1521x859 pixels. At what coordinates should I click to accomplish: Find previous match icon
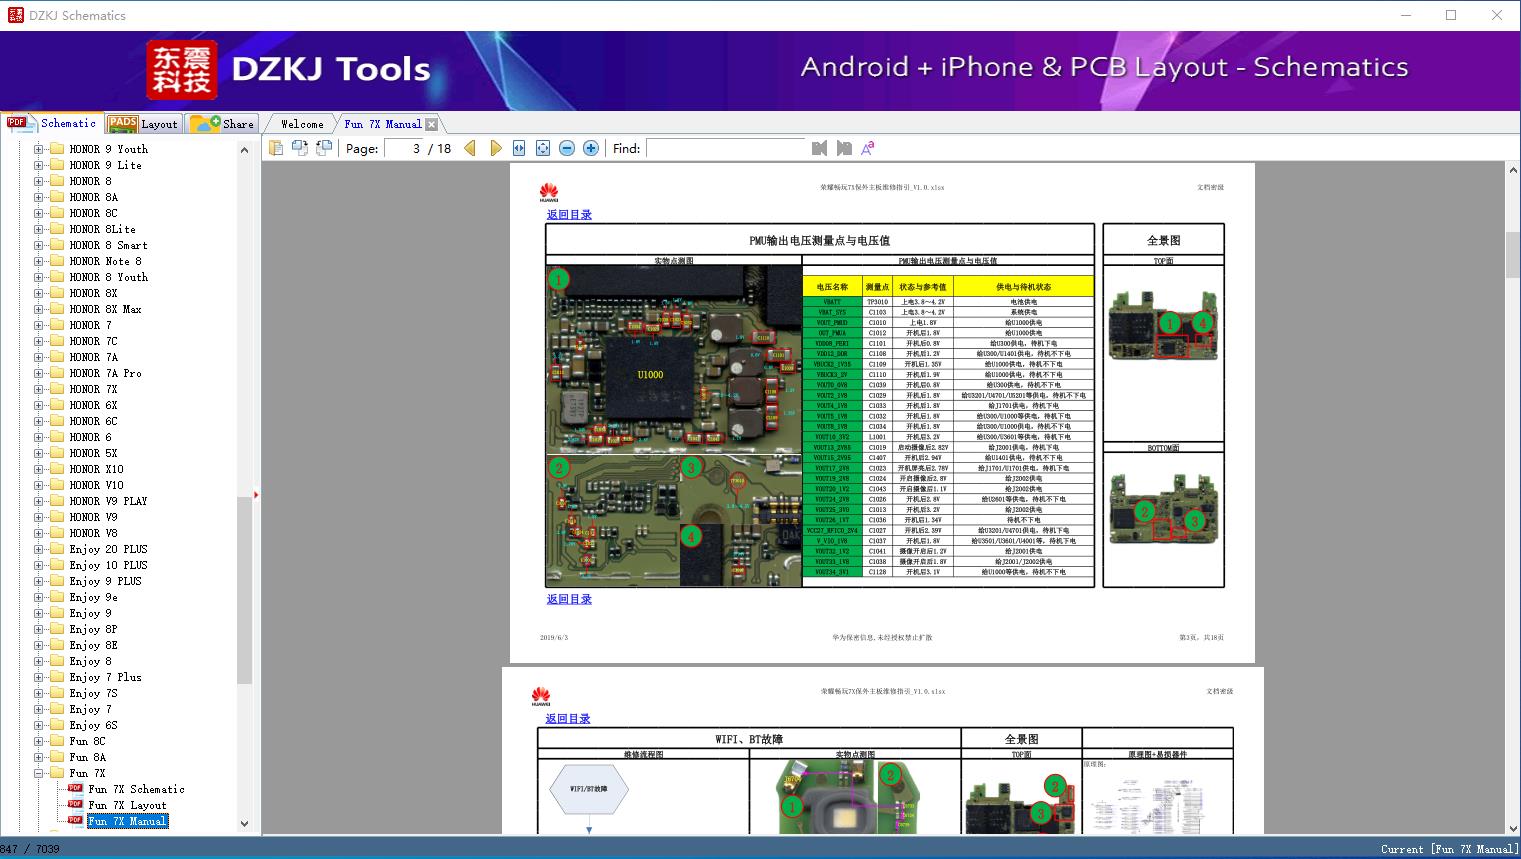coord(820,148)
